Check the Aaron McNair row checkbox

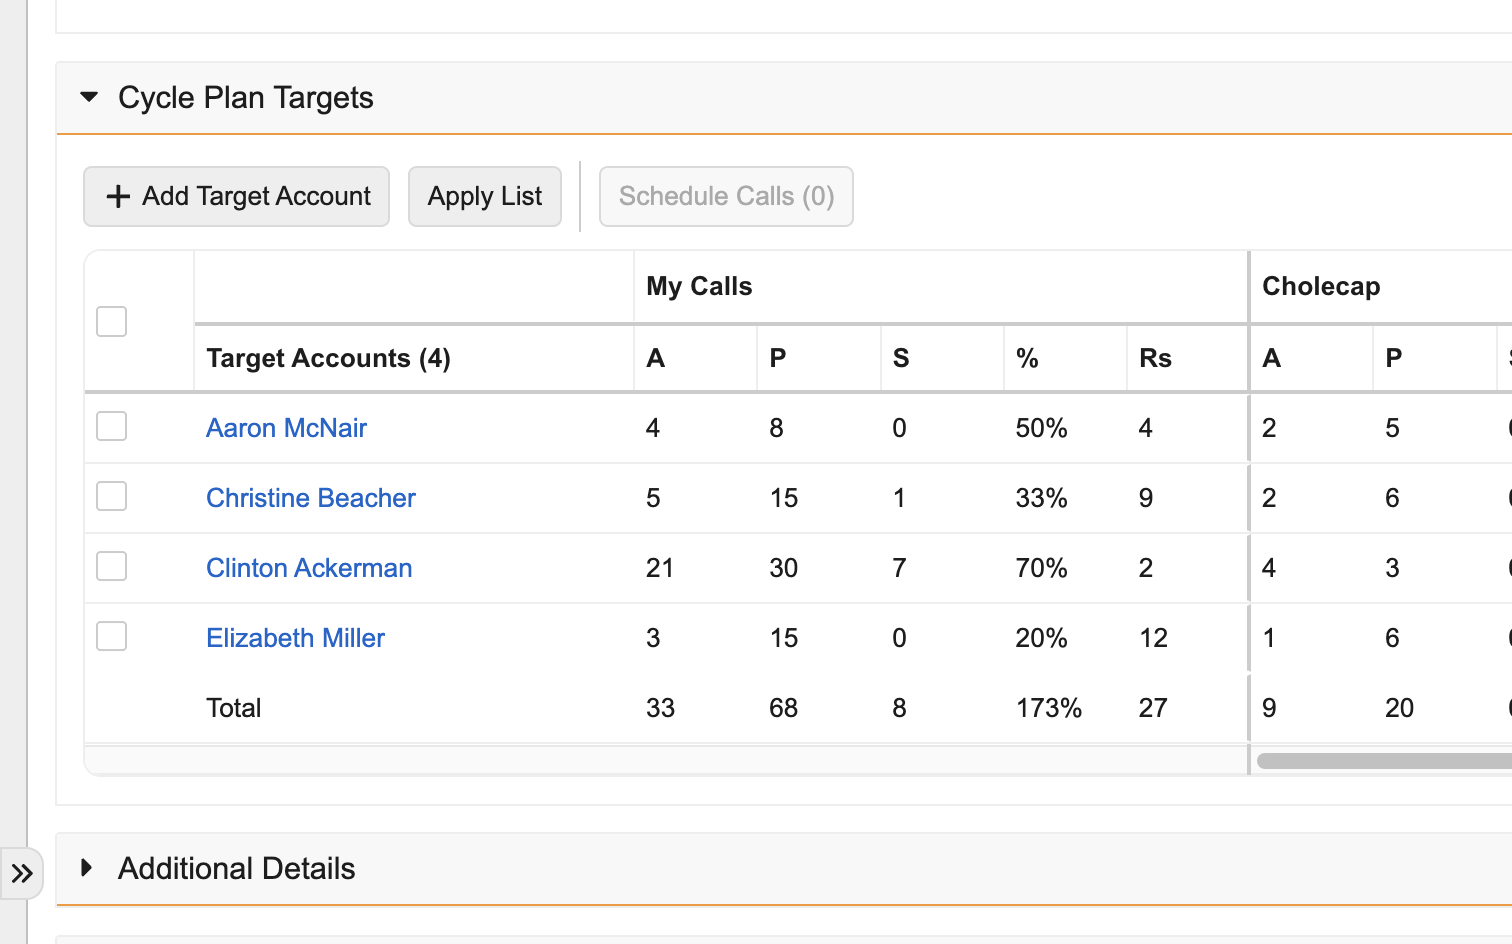[x=111, y=427]
